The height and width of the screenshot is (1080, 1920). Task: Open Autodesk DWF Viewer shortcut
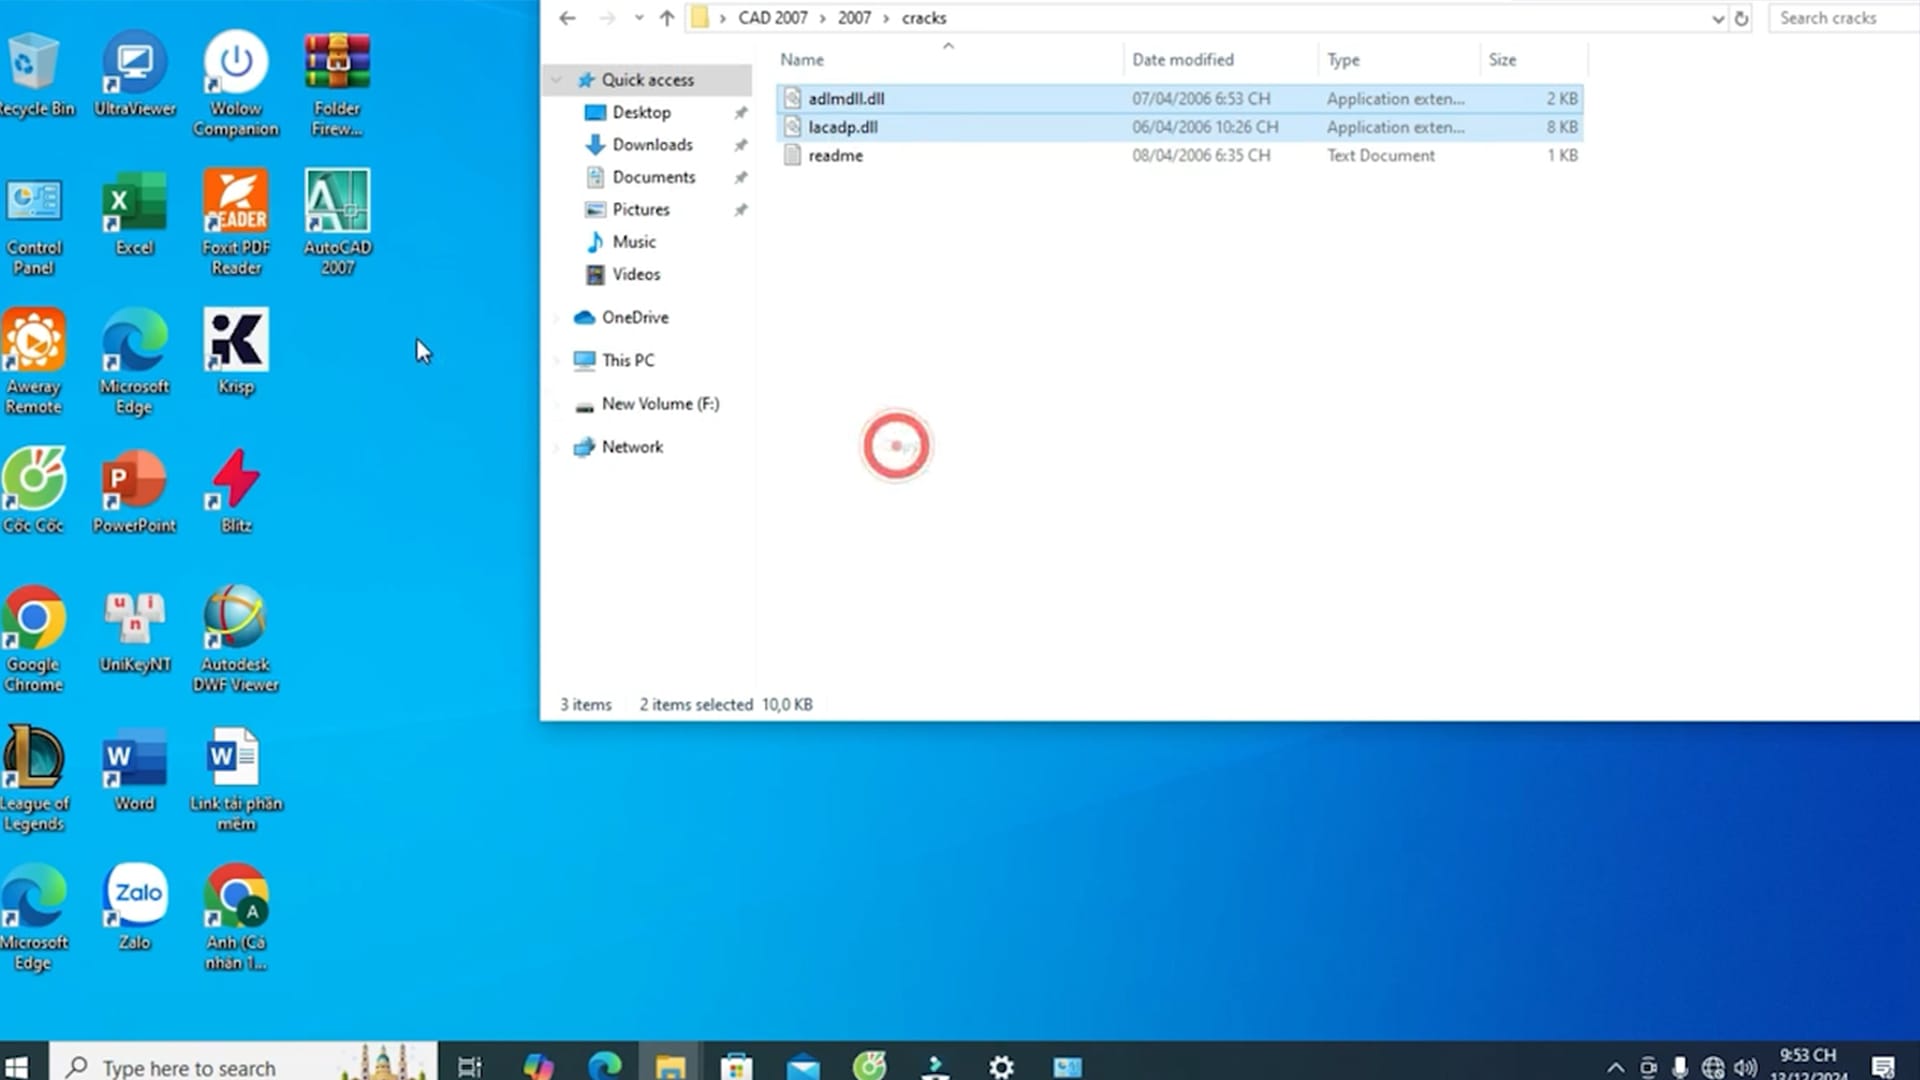[236, 640]
